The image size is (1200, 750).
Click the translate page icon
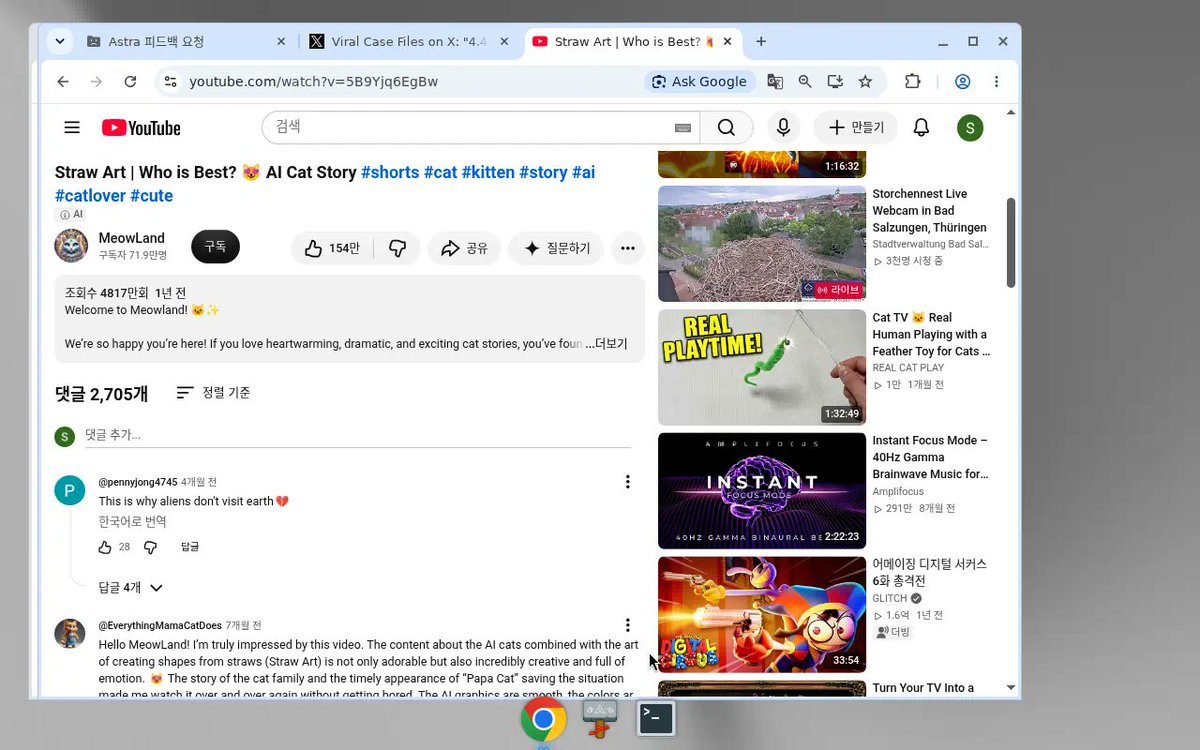tap(775, 81)
